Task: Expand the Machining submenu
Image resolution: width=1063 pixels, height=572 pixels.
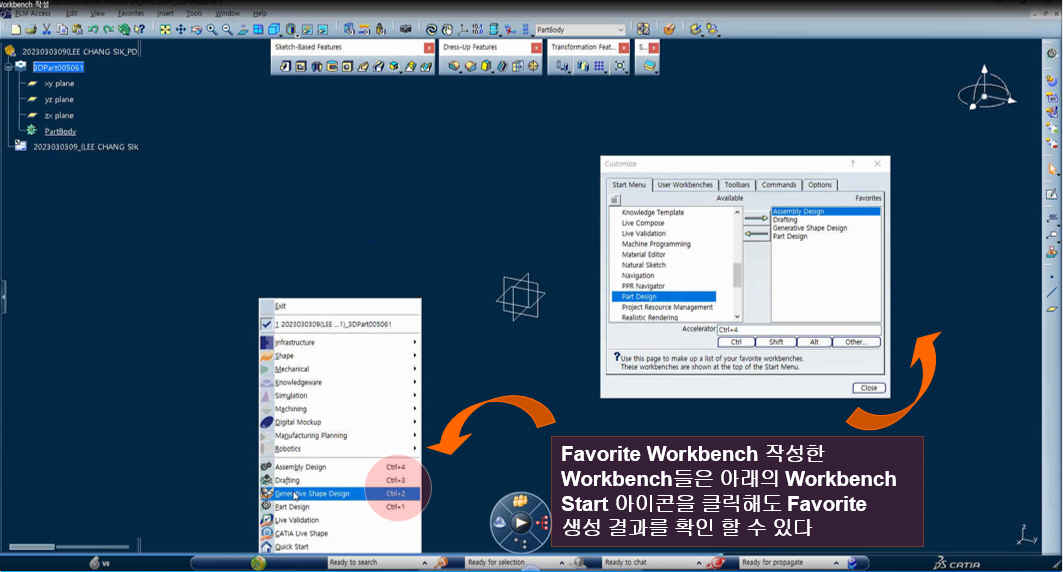Action: tap(340, 409)
